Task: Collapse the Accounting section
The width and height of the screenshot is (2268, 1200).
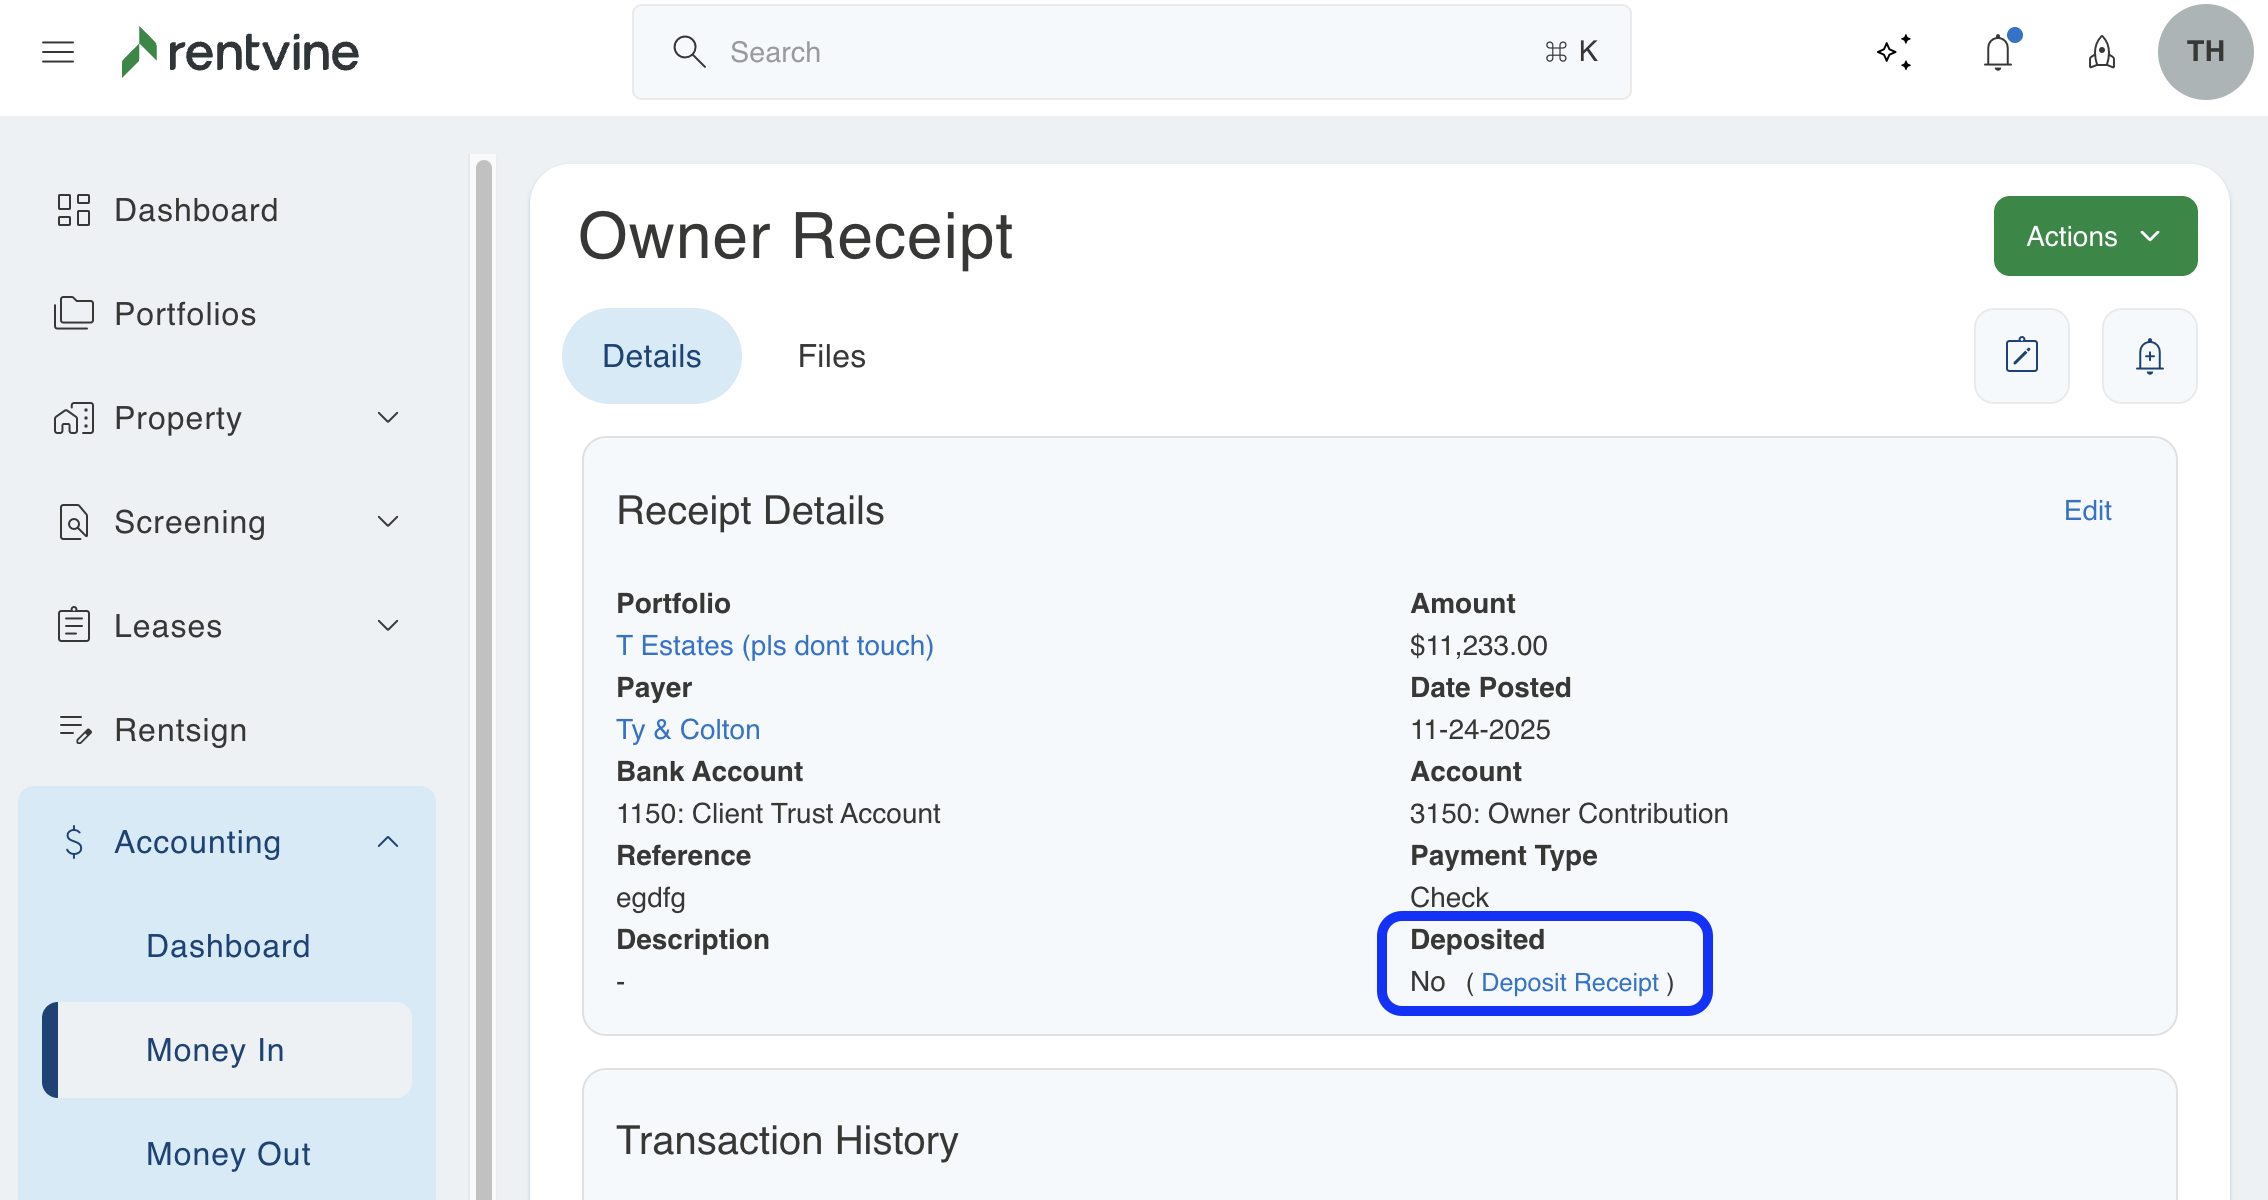Action: tap(388, 842)
